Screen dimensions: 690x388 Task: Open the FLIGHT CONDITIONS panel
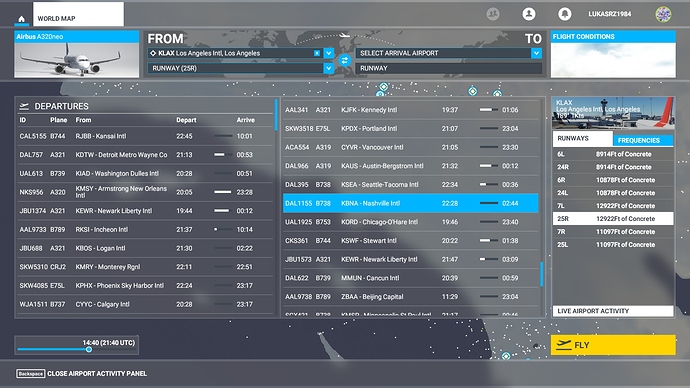(613, 54)
